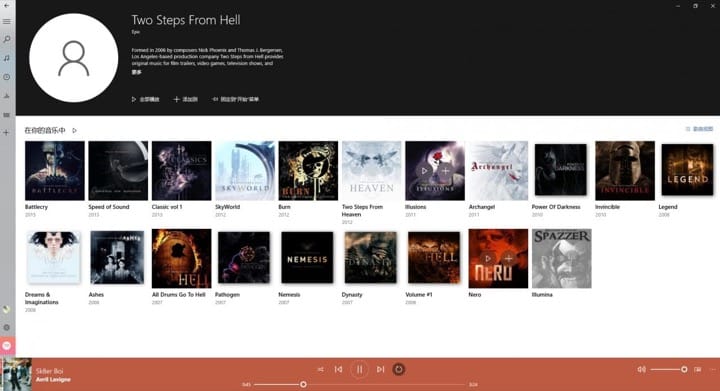Image resolution: width=720 pixels, height=391 pixels.
Task: Open recent plays clock icon
Action: coord(6,77)
